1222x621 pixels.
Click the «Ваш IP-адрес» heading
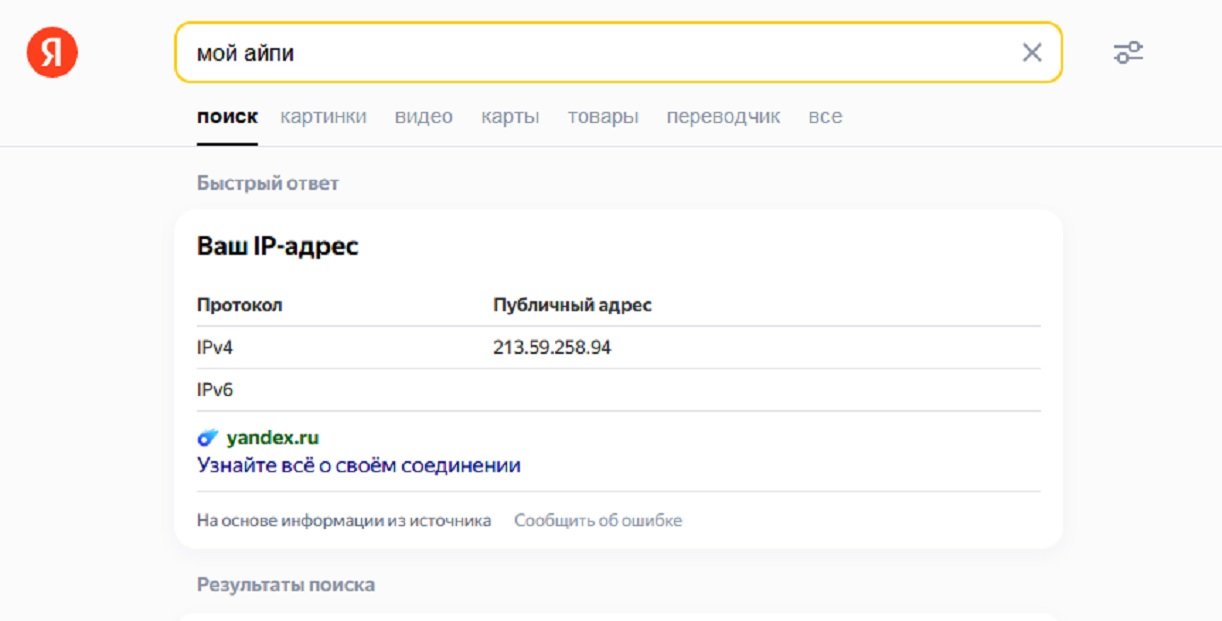click(277, 246)
